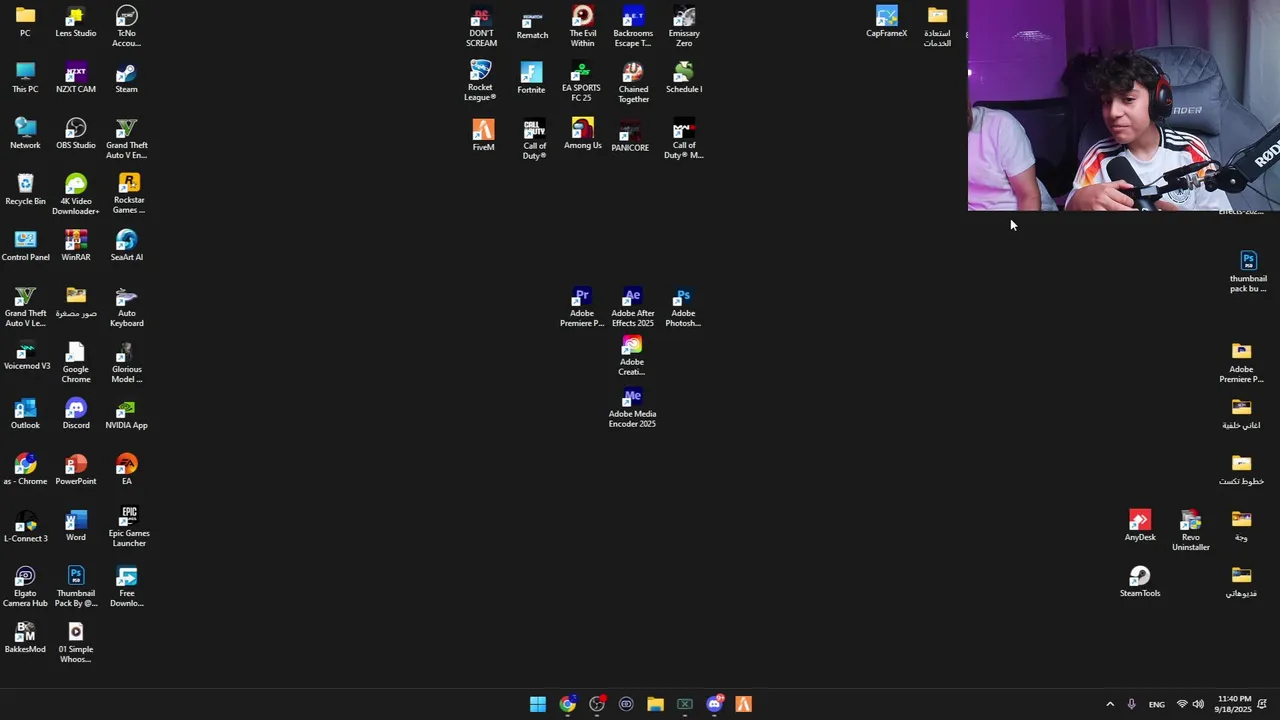The image size is (1280, 720).
Task: Open the 01 Simple Whoosh file icon
Action: [76, 643]
